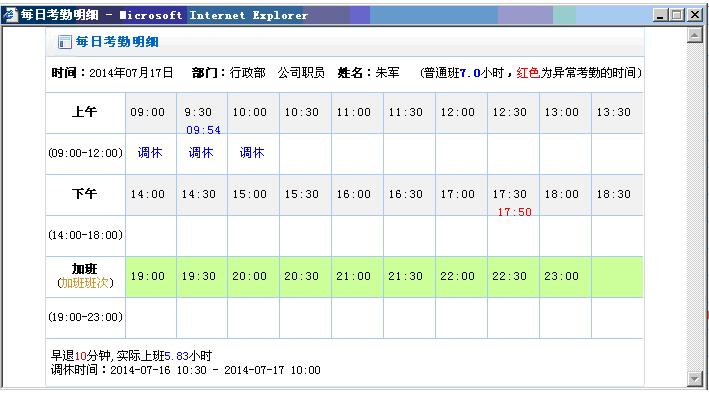This screenshot has height=400, width=709.
Task: Click the blue 09:54 punch time
Action: (x=203, y=130)
